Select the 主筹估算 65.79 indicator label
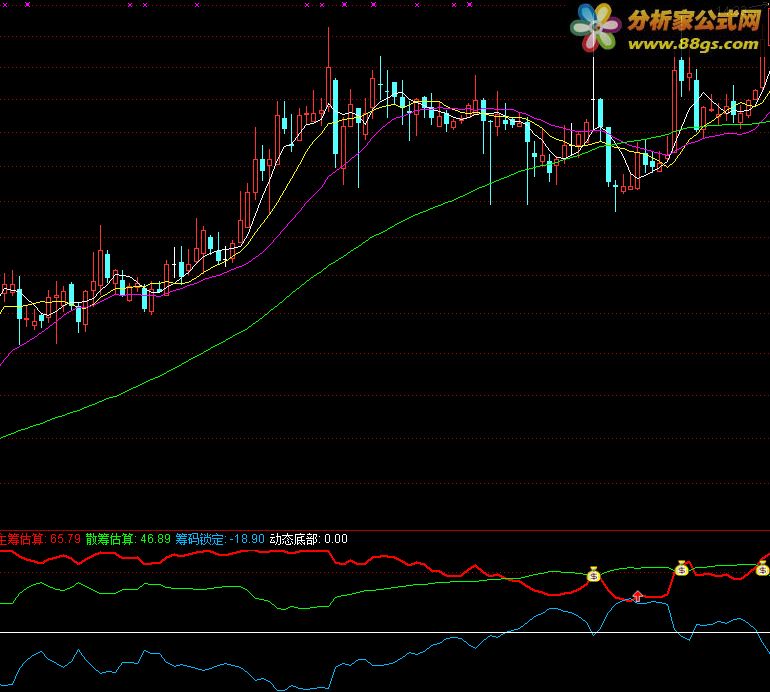The height and width of the screenshot is (692, 770). [40, 539]
